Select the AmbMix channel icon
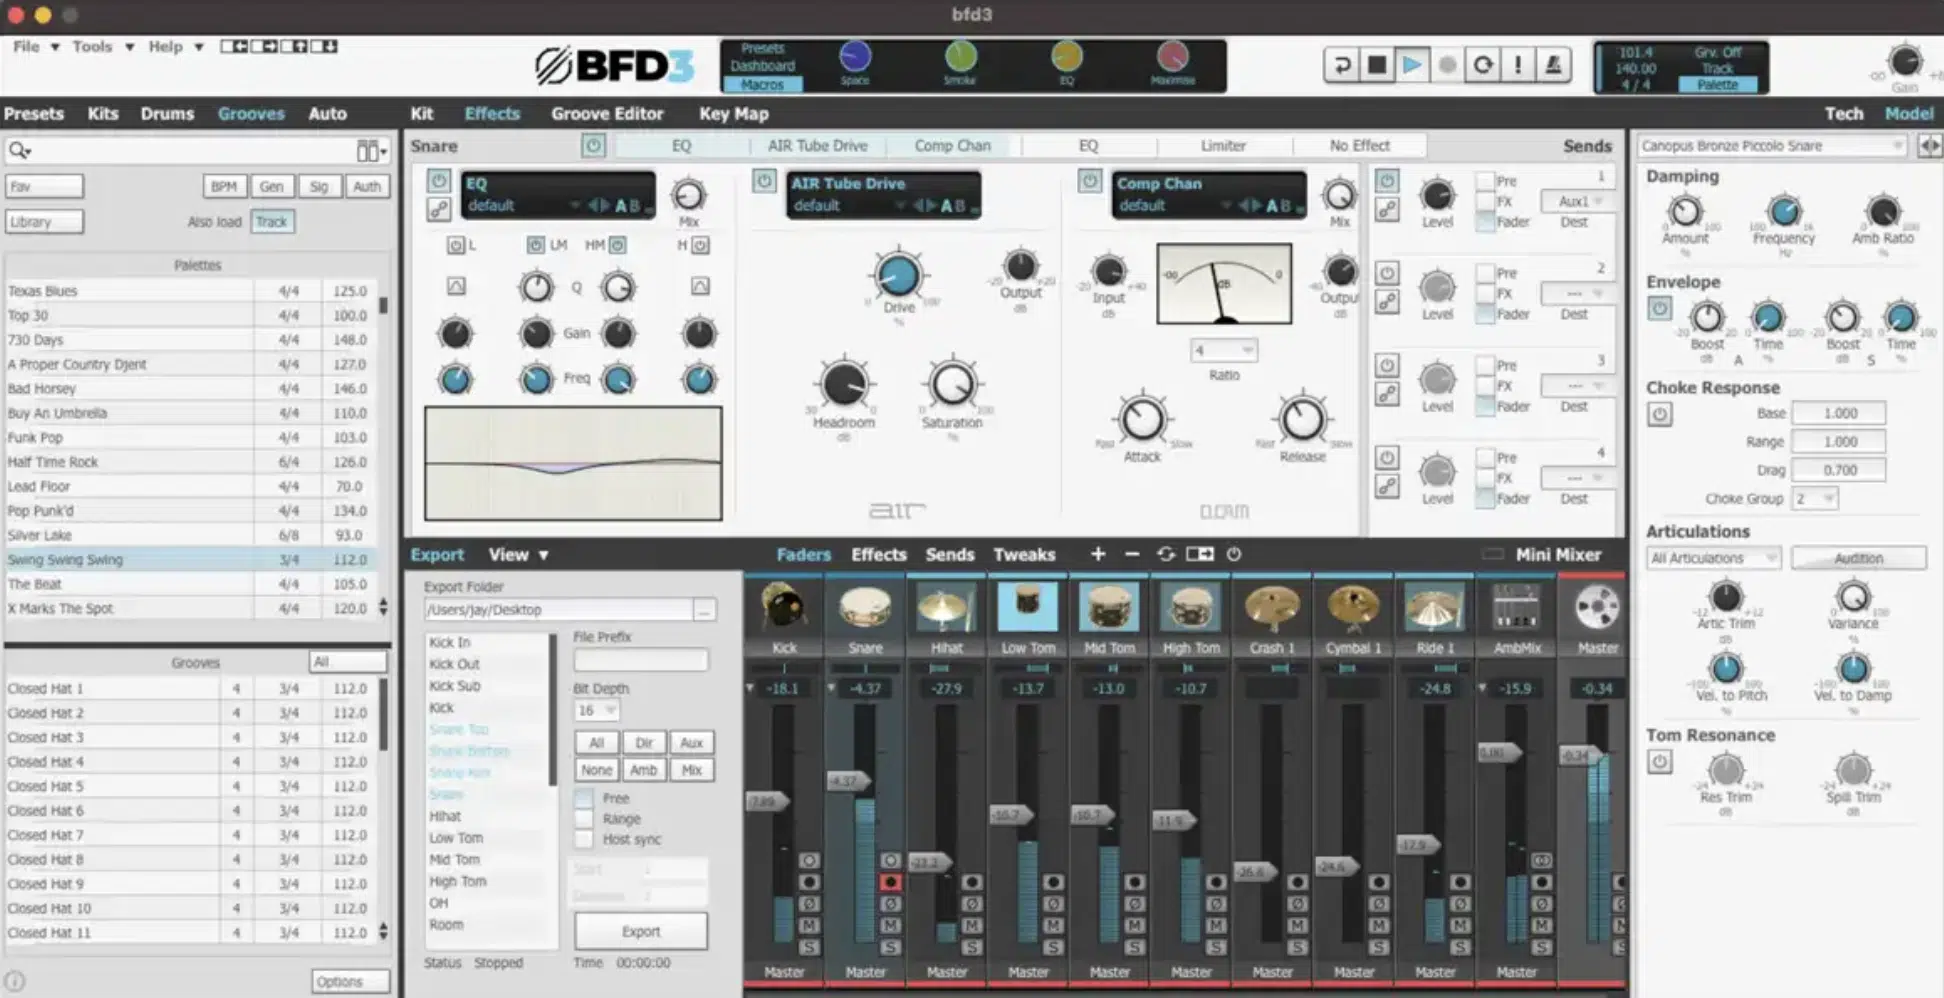This screenshot has width=1944, height=998. (x=1516, y=606)
